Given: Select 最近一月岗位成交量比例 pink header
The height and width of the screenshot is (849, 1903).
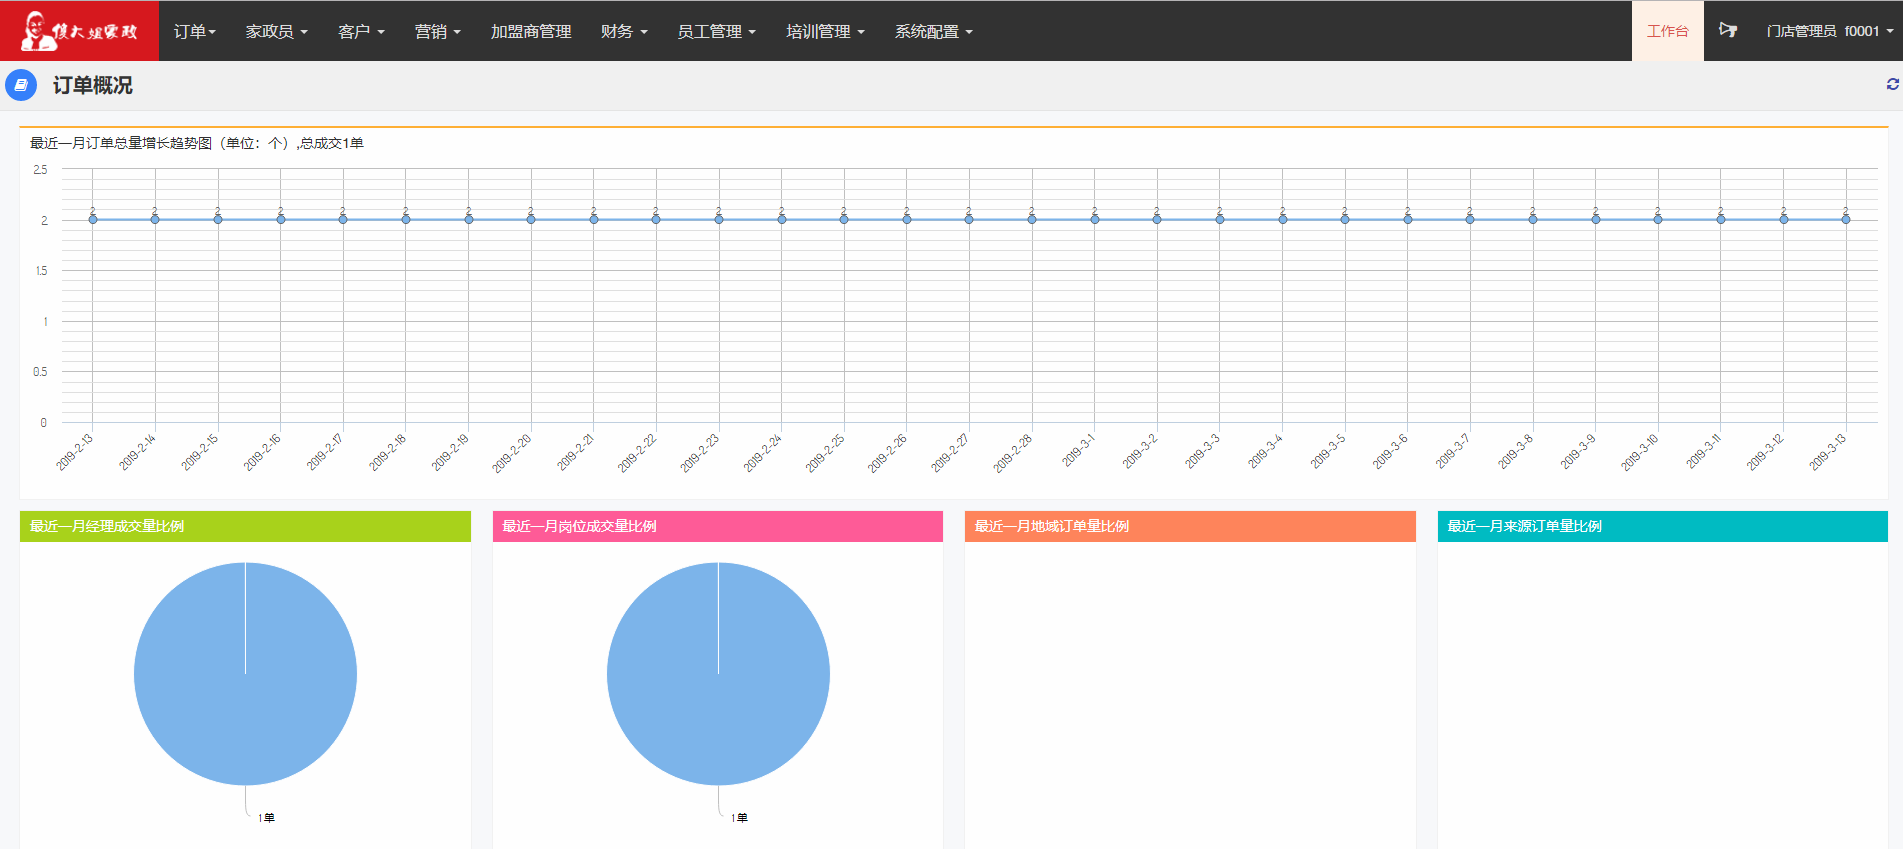Looking at the screenshot, I should pos(718,526).
